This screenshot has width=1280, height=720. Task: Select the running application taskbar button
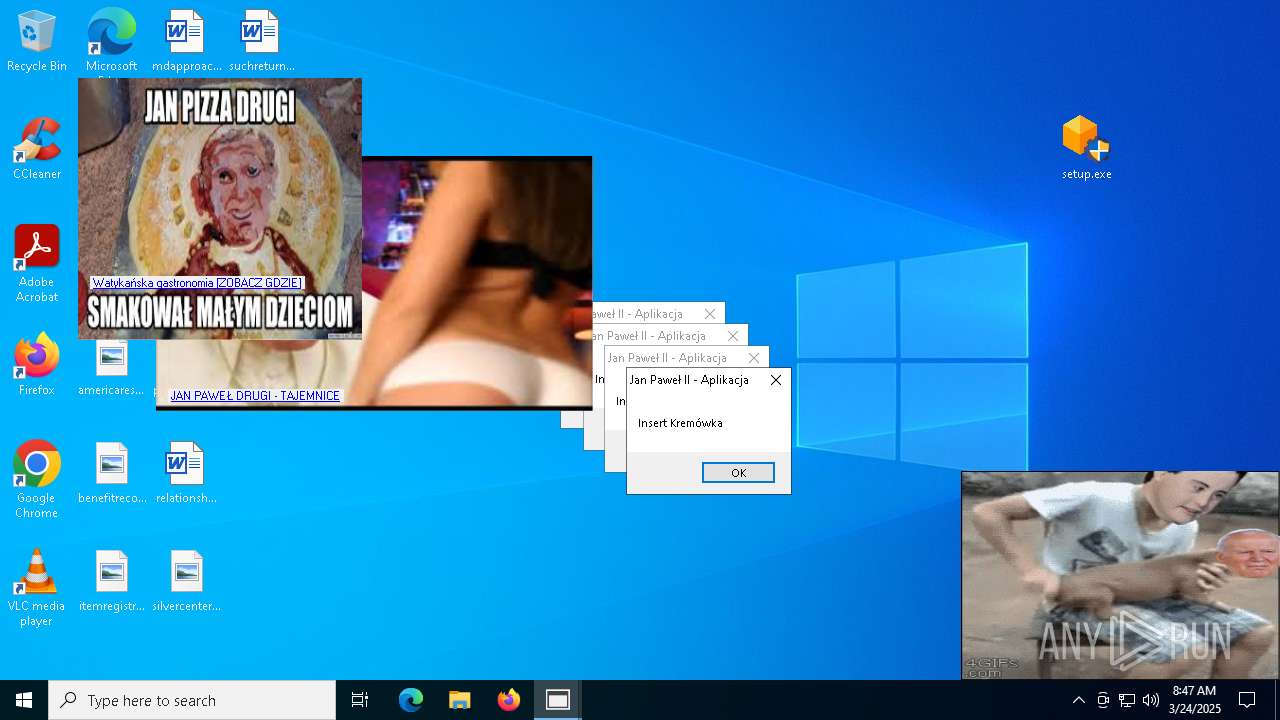point(558,700)
